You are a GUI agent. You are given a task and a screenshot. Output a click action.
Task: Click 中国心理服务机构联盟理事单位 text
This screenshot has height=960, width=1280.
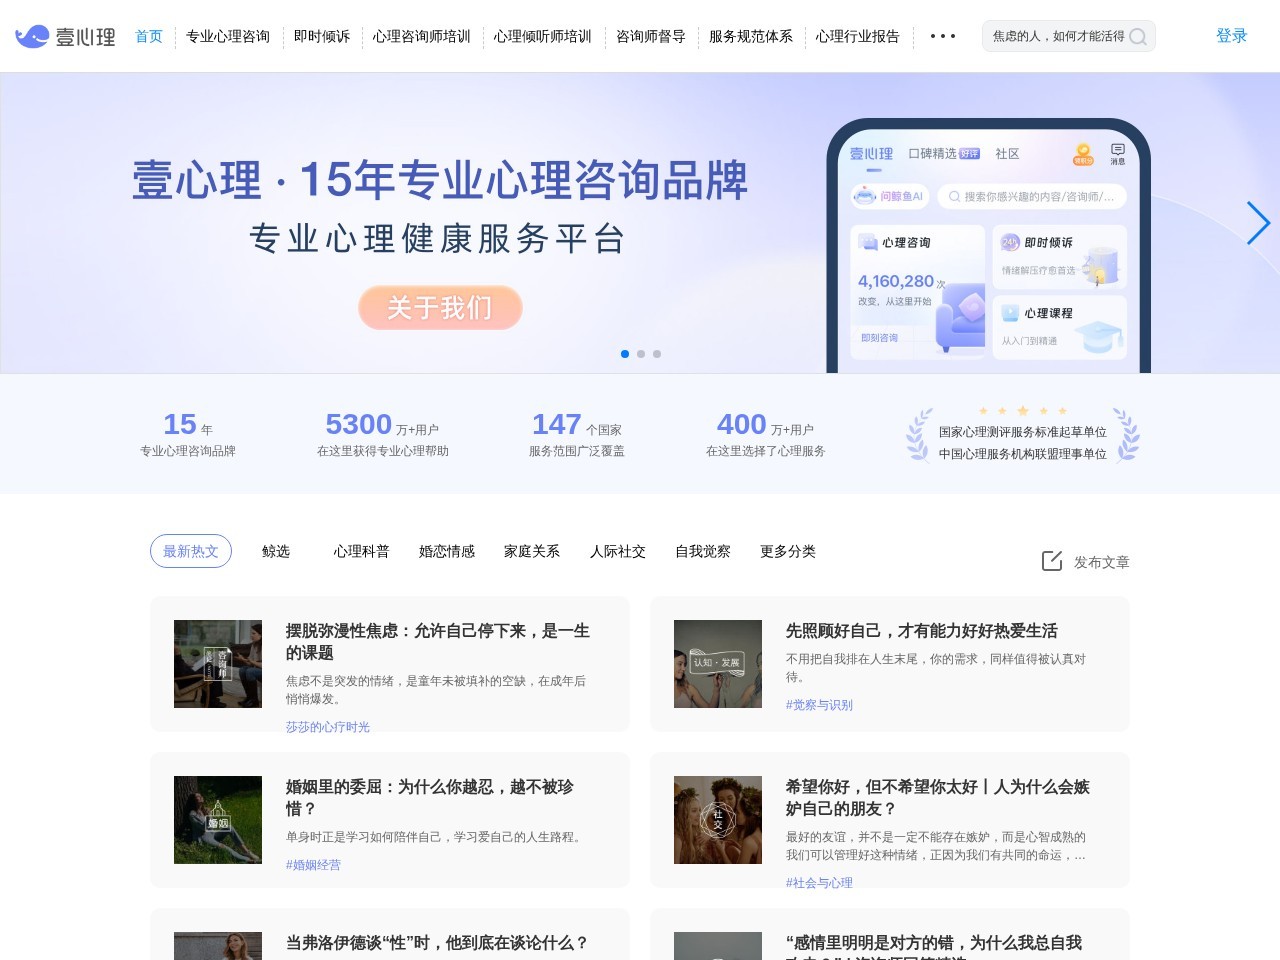coord(1023,454)
